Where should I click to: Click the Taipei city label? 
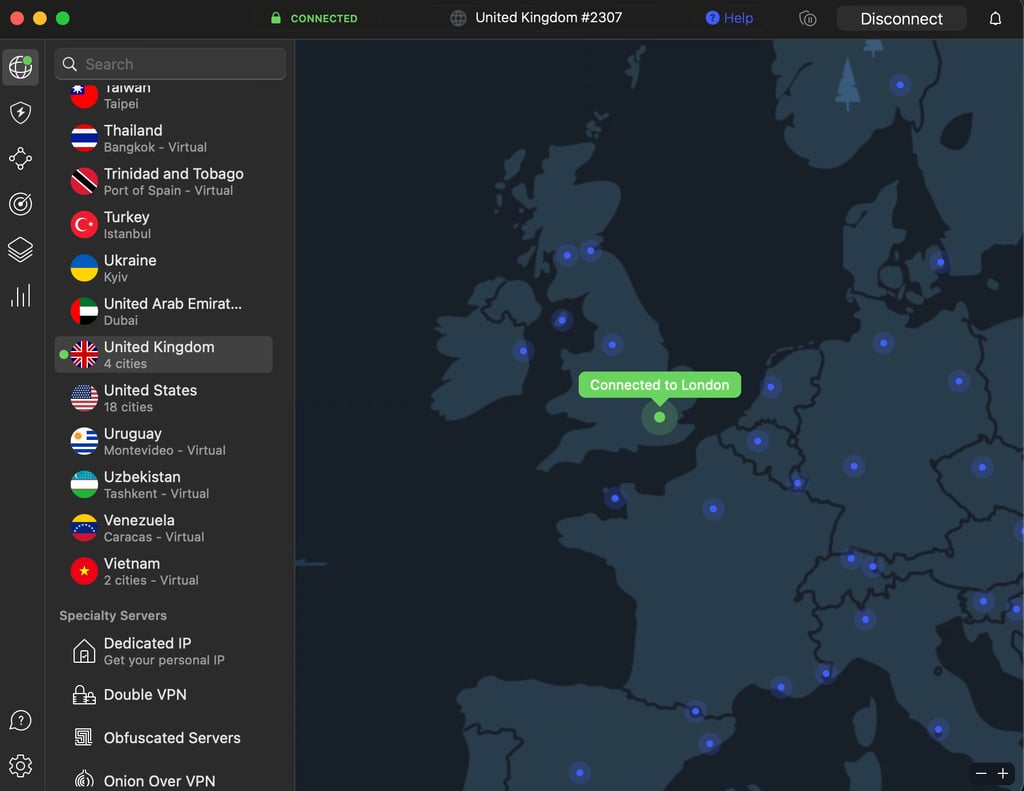(x=121, y=104)
